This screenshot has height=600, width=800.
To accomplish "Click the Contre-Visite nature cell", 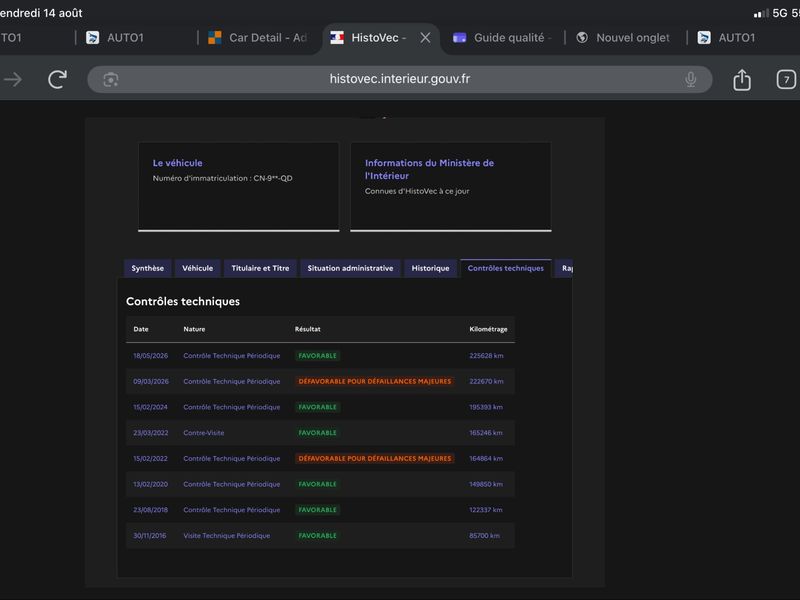I will 204,433.
